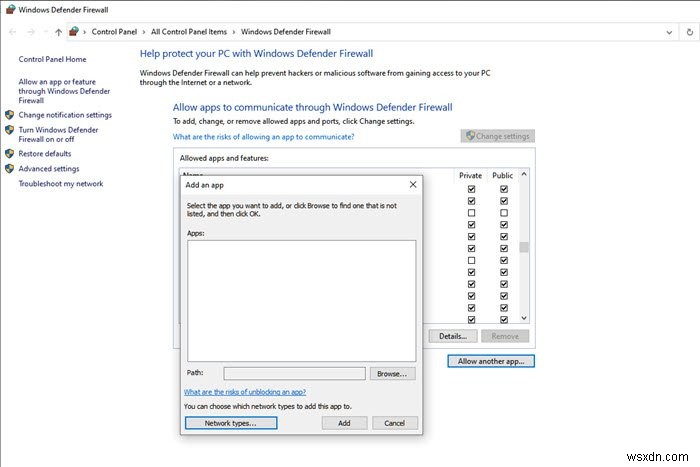Click the allowed apps scroll up arrow

click(x=524, y=174)
